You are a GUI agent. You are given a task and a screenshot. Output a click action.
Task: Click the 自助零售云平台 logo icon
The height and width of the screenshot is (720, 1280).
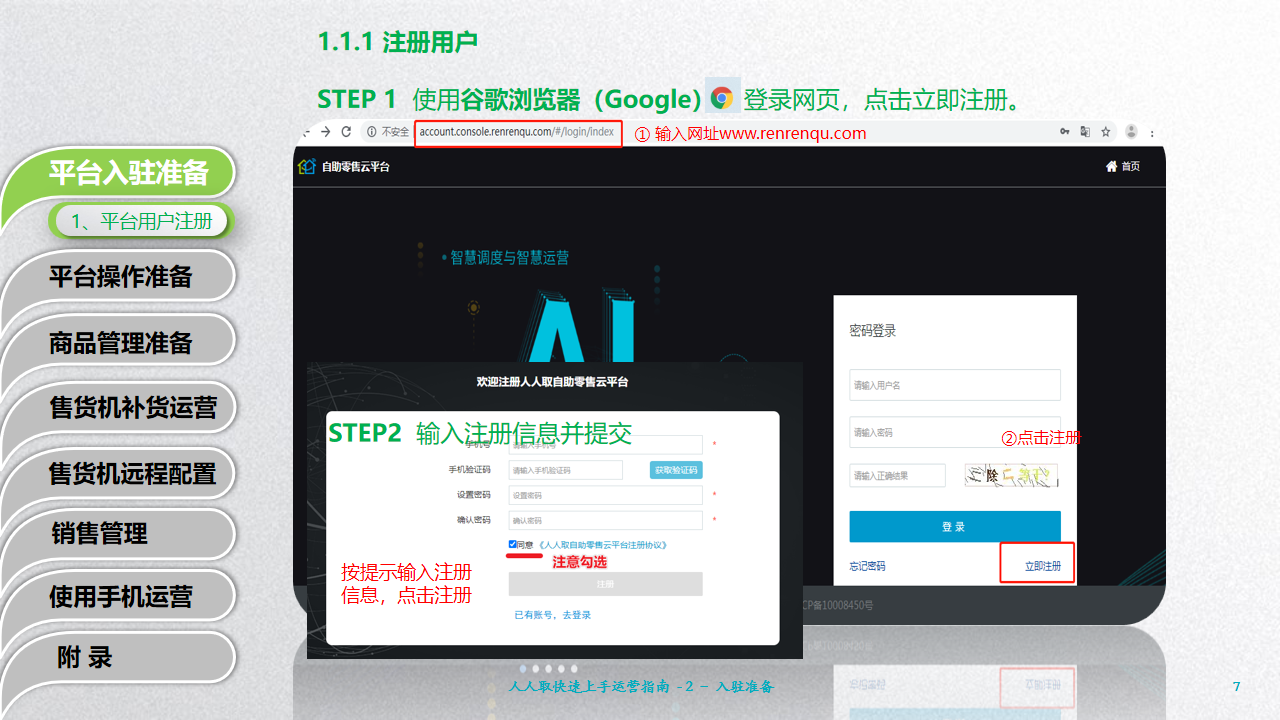pyautogui.click(x=307, y=166)
